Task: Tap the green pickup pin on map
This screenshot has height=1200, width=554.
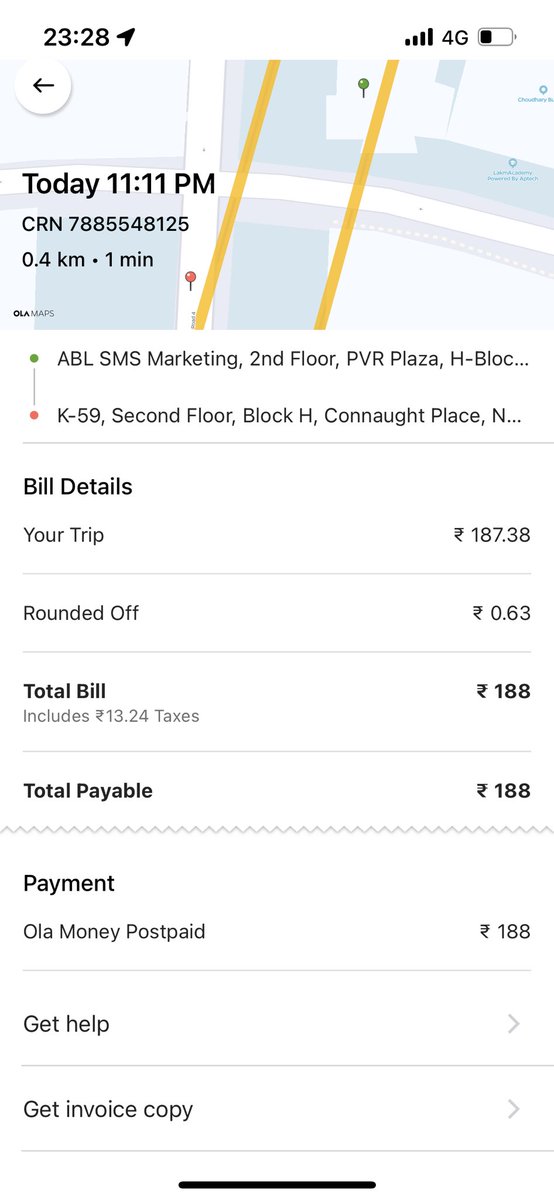Action: point(364,87)
